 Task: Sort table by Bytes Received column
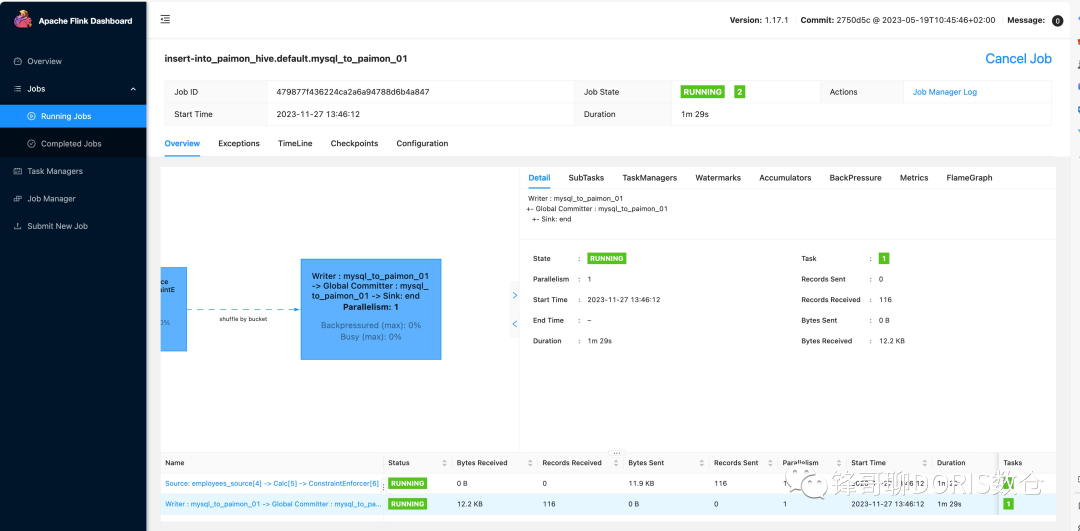click(x=530, y=463)
